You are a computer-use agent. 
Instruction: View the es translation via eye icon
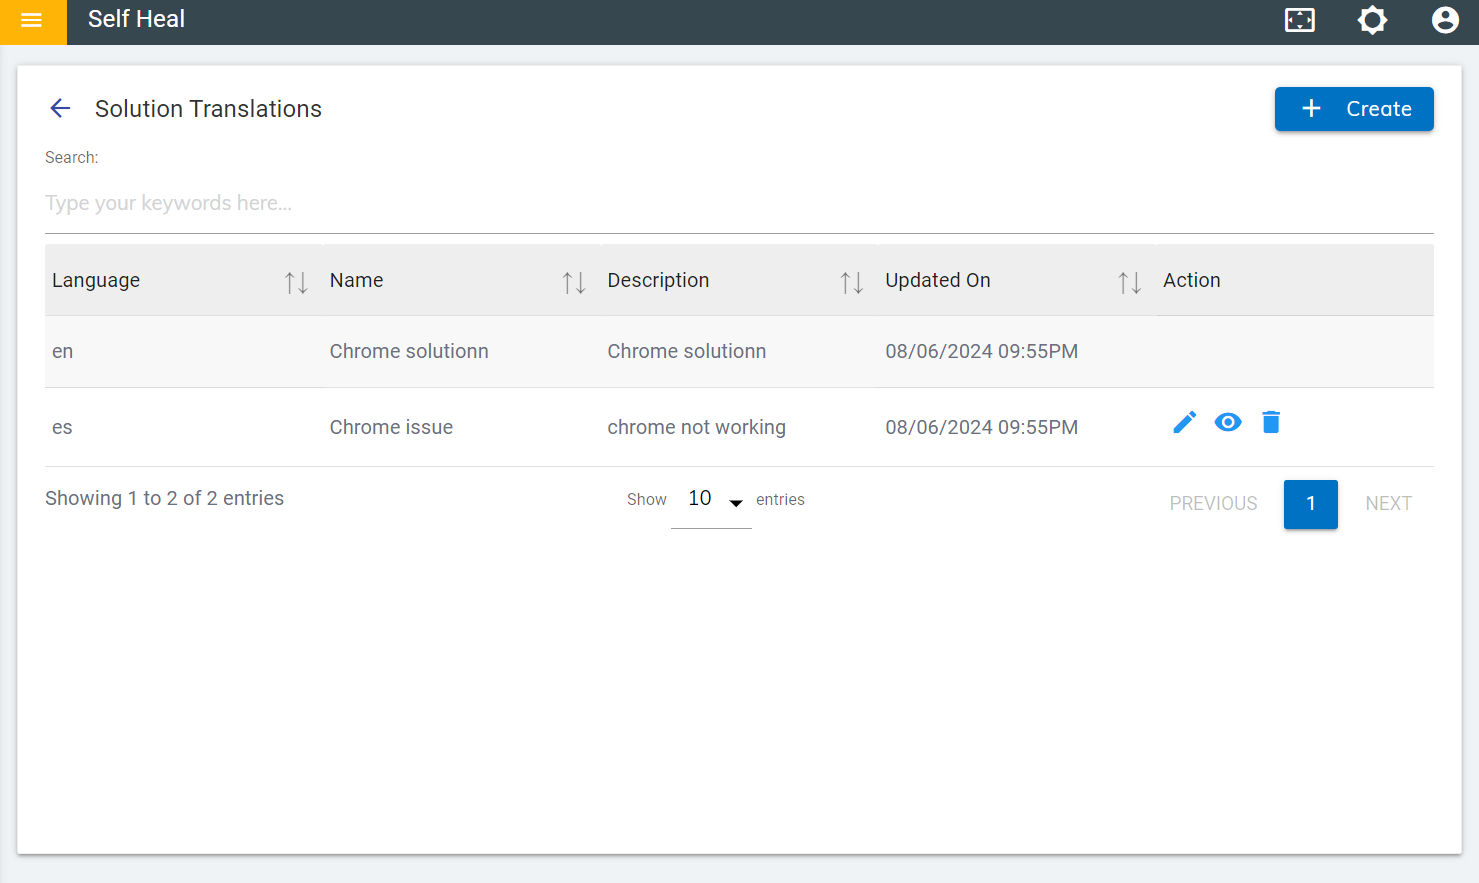click(x=1228, y=423)
